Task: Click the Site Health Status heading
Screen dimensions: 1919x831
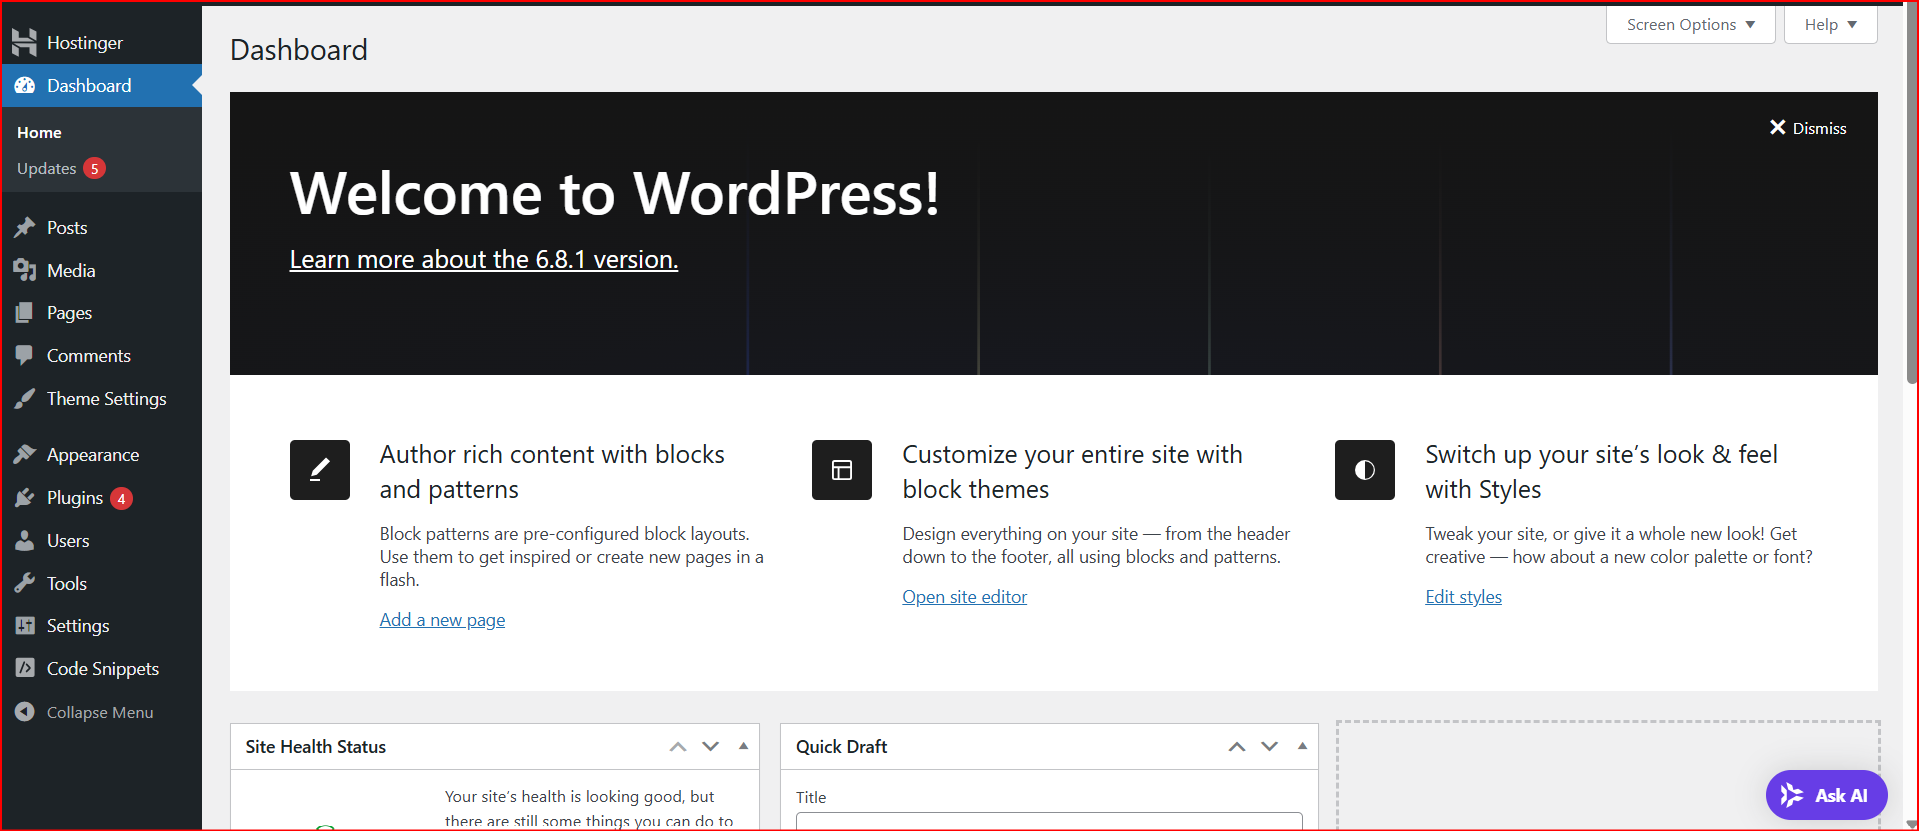Action: [x=315, y=747]
